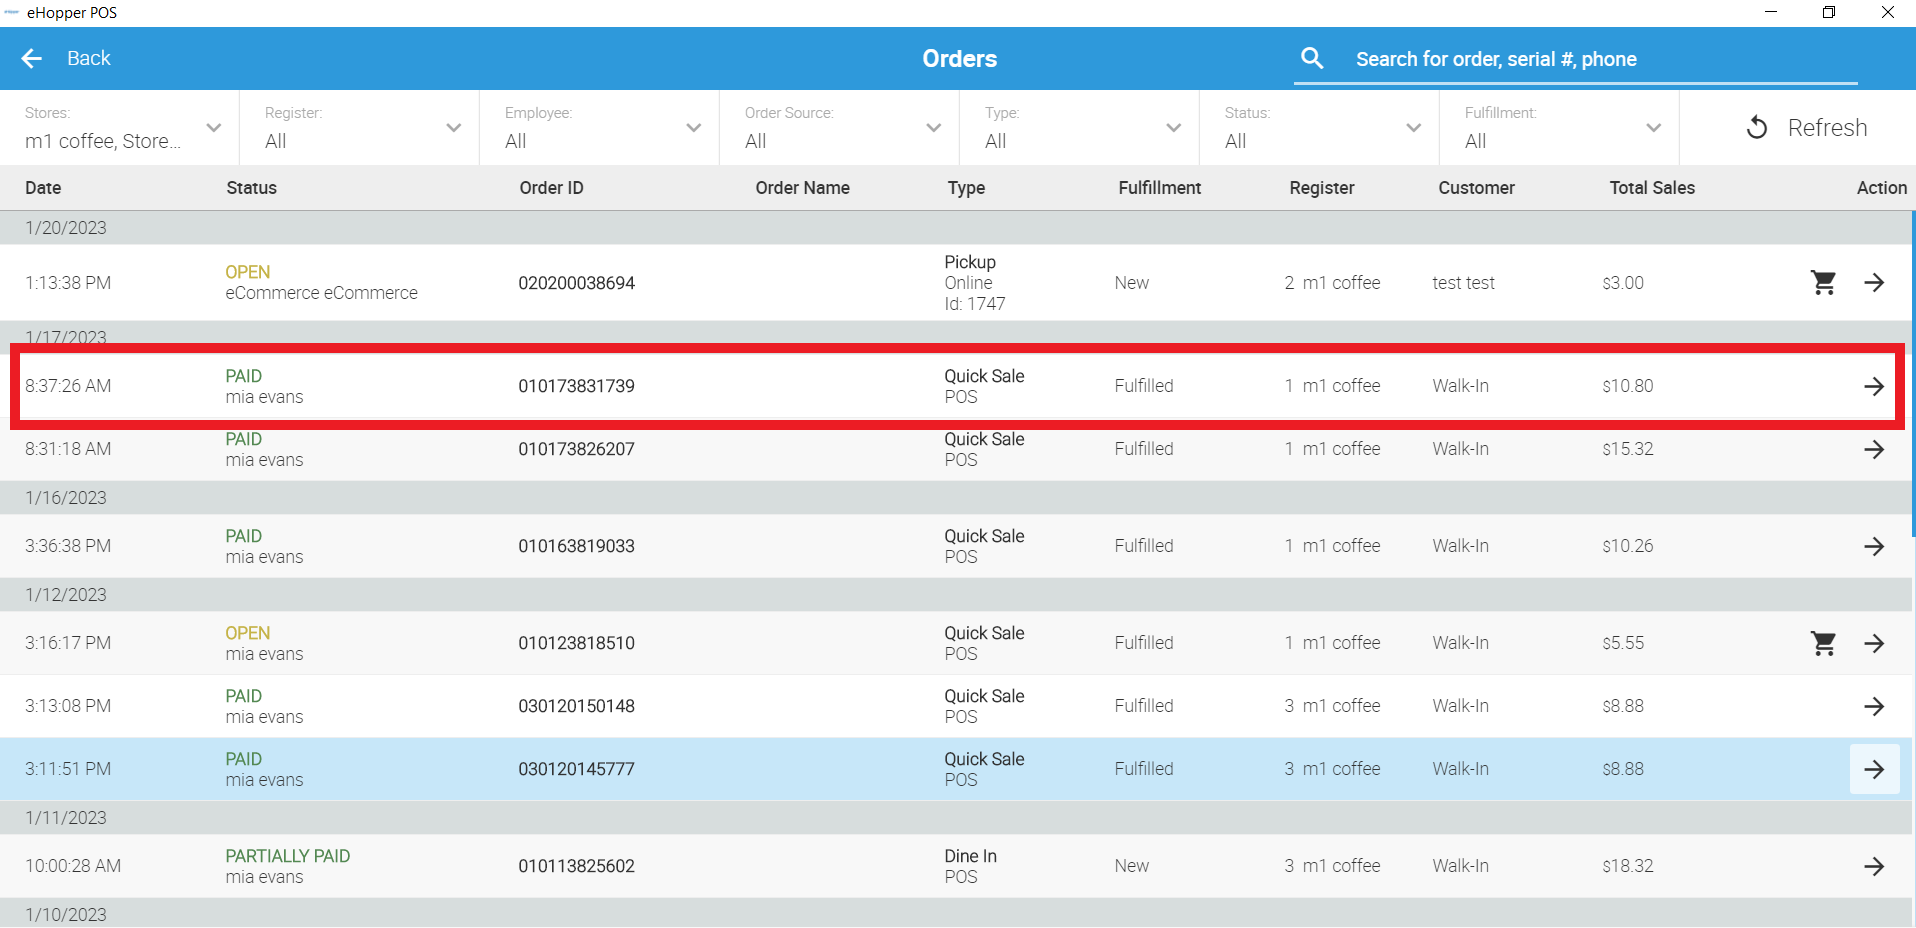The image size is (1916, 928).
Task: Open arrow for order 010113825602
Action: [x=1874, y=866]
